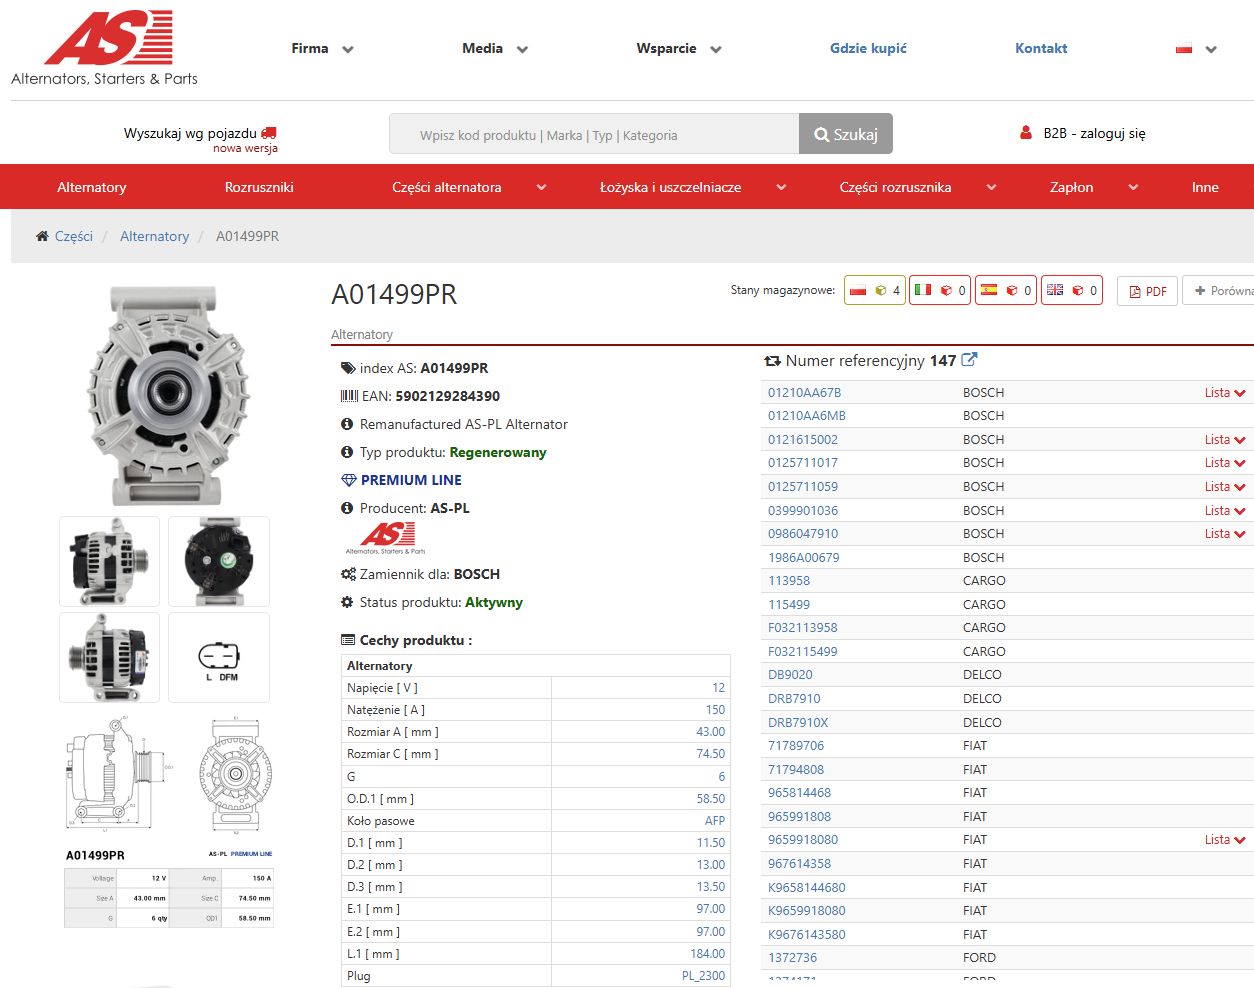Image resolution: width=1254 pixels, height=988 pixels.
Task: Open the Inne category
Action: [x=1205, y=187]
